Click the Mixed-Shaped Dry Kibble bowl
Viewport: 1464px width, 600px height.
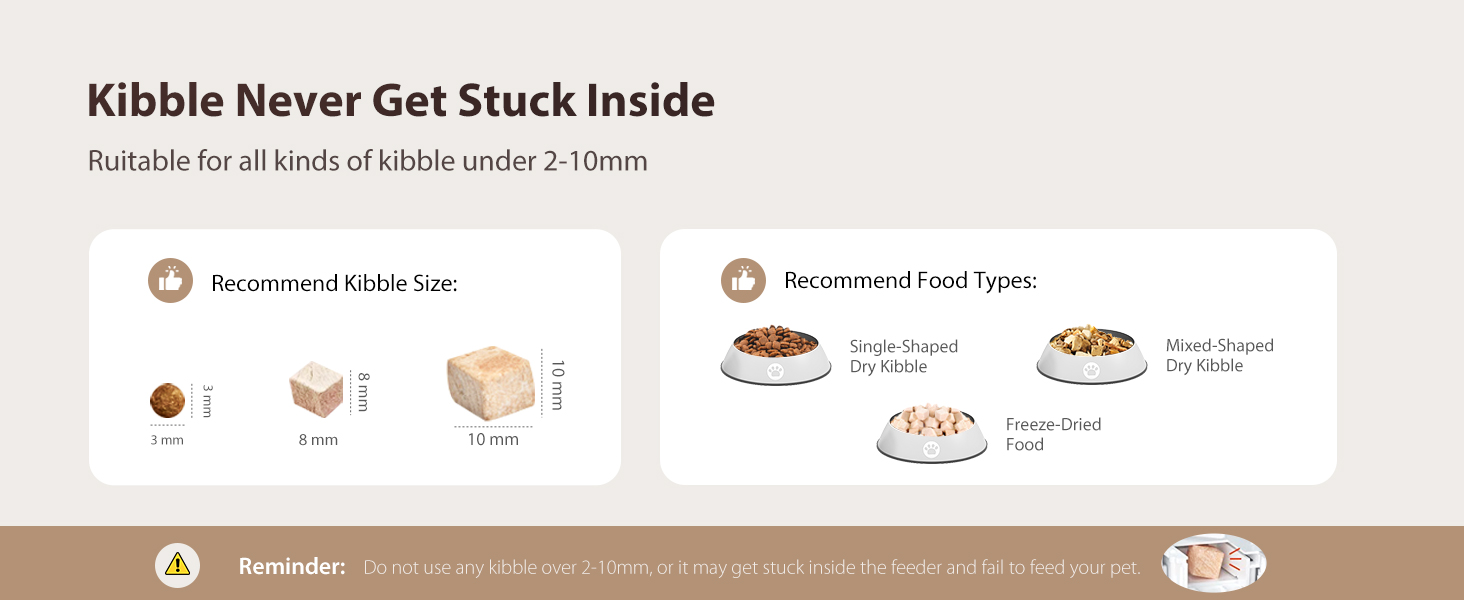point(1091,354)
